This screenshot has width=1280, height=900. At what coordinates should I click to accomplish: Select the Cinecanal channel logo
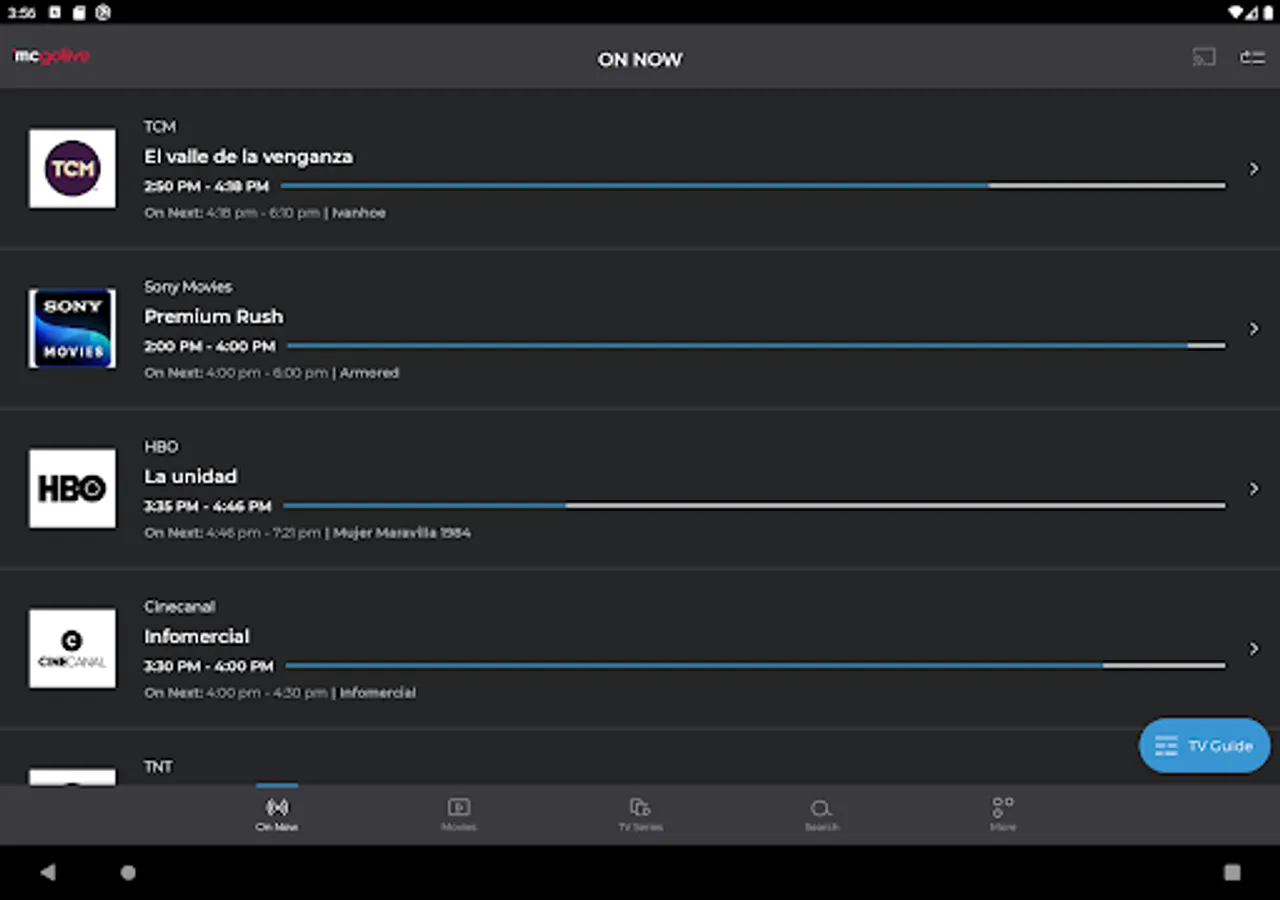point(72,648)
